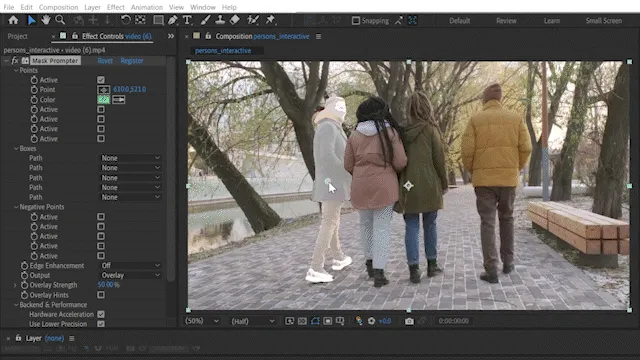Viewport: 640px width, 360px height.
Task: Disable Hardware Acceleration checkbox
Action: click(101, 314)
